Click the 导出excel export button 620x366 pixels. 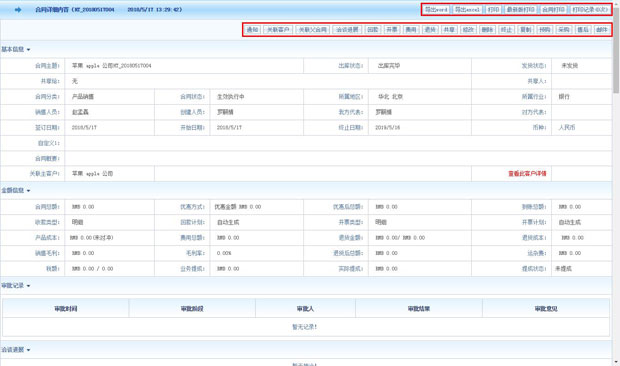[x=467, y=9]
